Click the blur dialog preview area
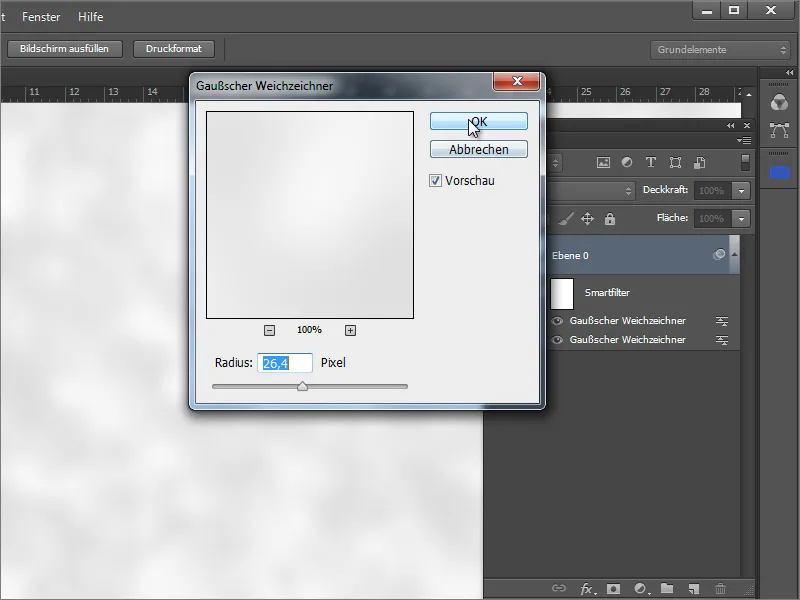Viewport: 800px width, 600px height. click(x=310, y=215)
